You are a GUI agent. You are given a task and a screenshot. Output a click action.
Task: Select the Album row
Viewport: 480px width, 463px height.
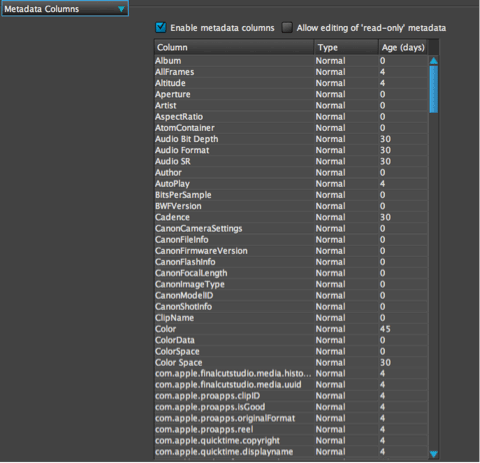(291, 61)
